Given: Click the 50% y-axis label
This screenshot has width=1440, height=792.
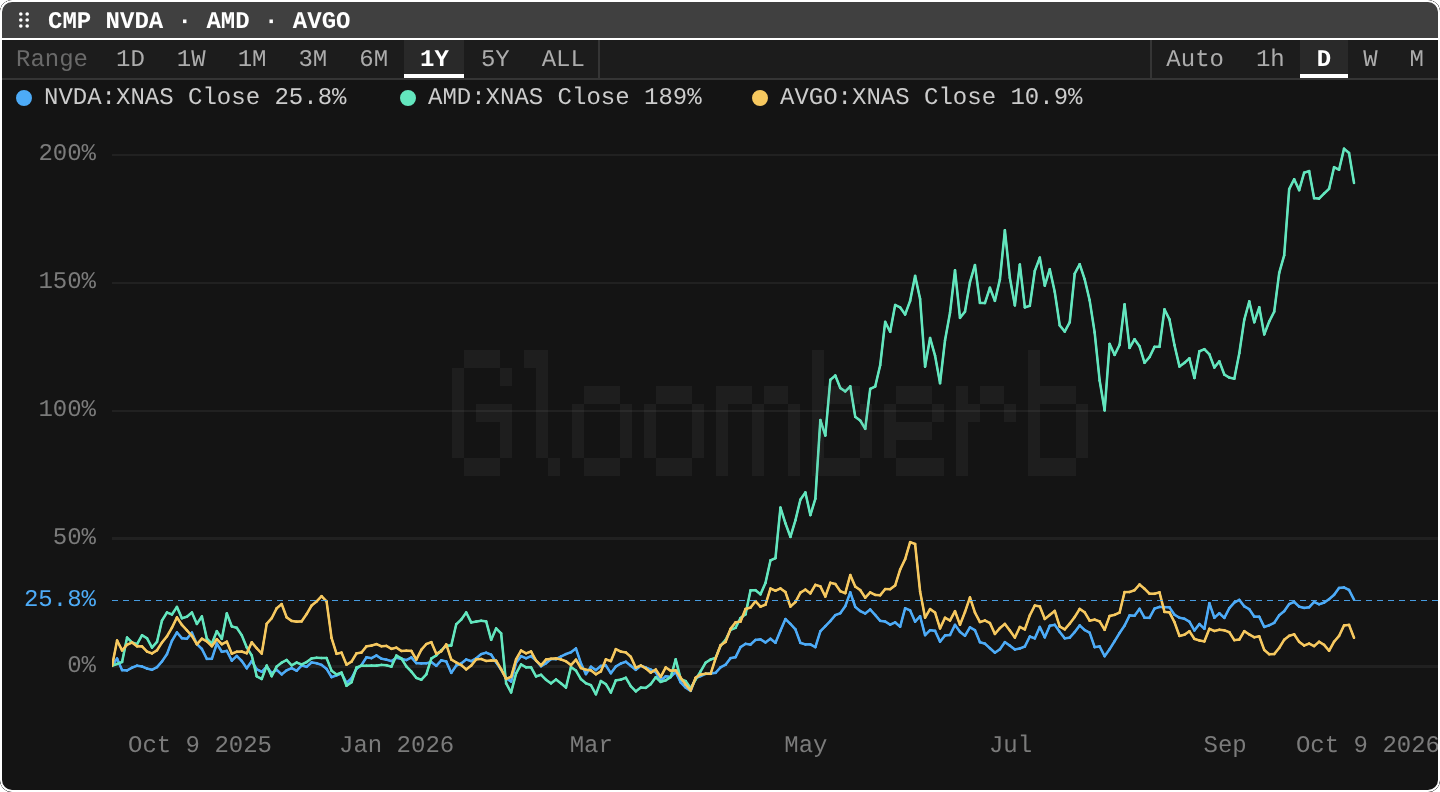Looking at the screenshot, I should (75, 538).
